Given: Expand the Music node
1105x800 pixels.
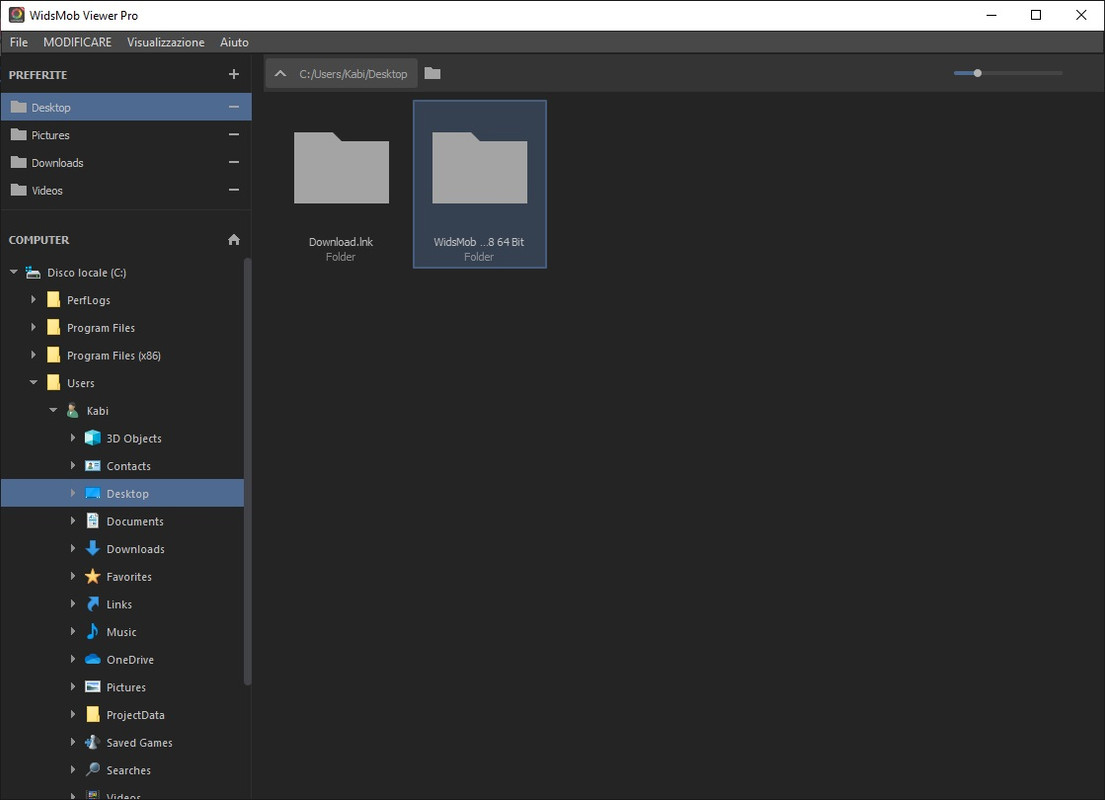Looking at the screenshot, I should (x=73, y=632).
